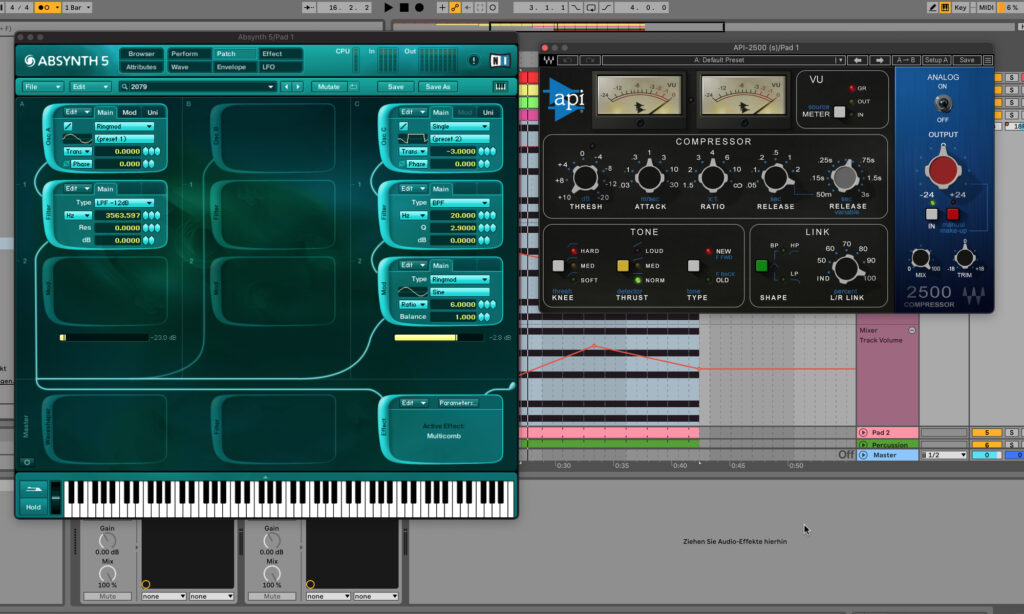Load the next API-2500 preset arrow

pyautogui.click(x=880, y=60)
